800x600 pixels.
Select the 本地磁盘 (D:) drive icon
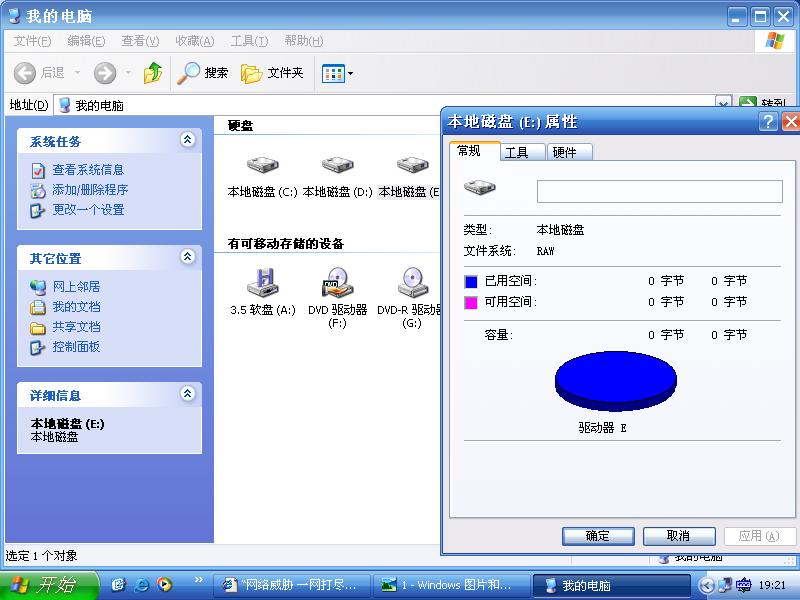click(337, 165)
